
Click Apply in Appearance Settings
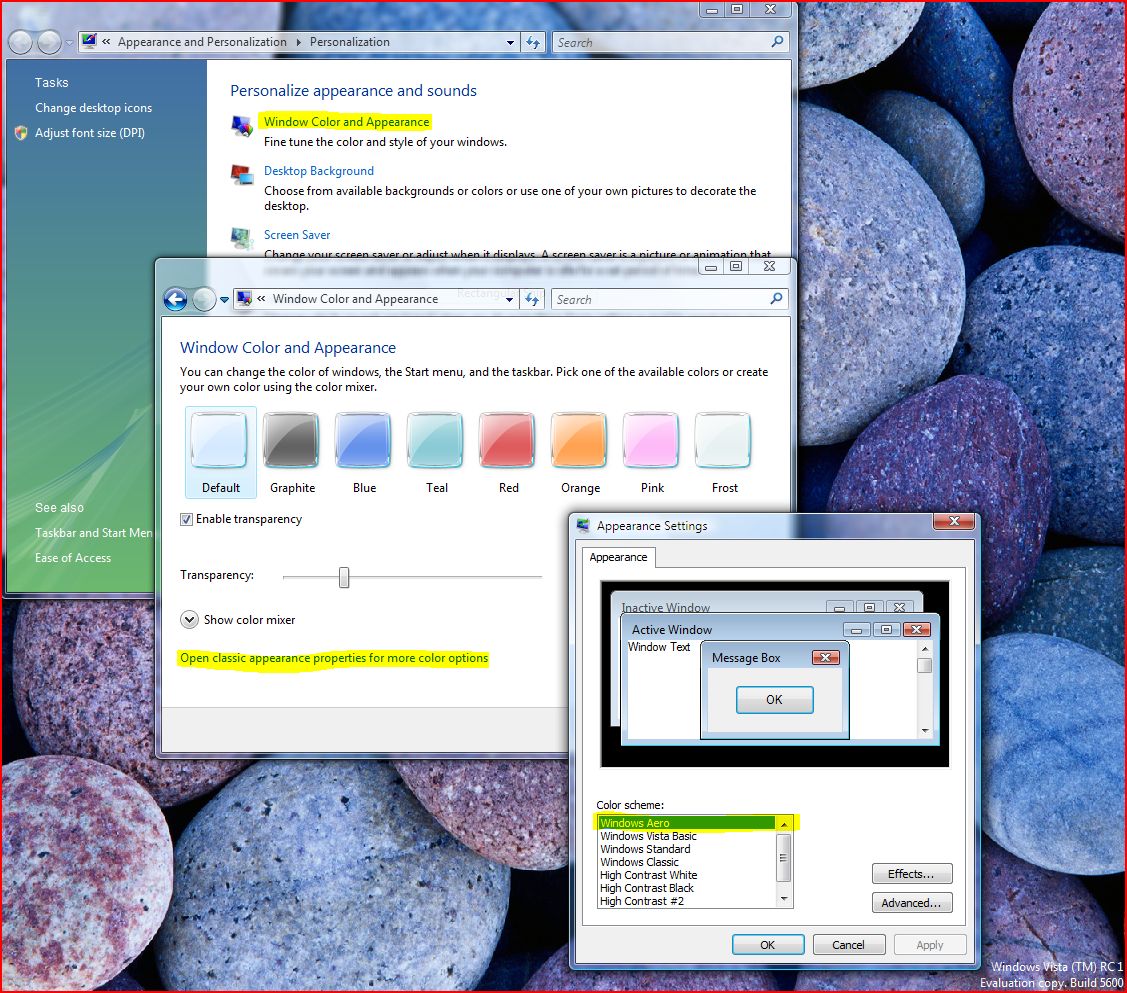tap(929, 944)
